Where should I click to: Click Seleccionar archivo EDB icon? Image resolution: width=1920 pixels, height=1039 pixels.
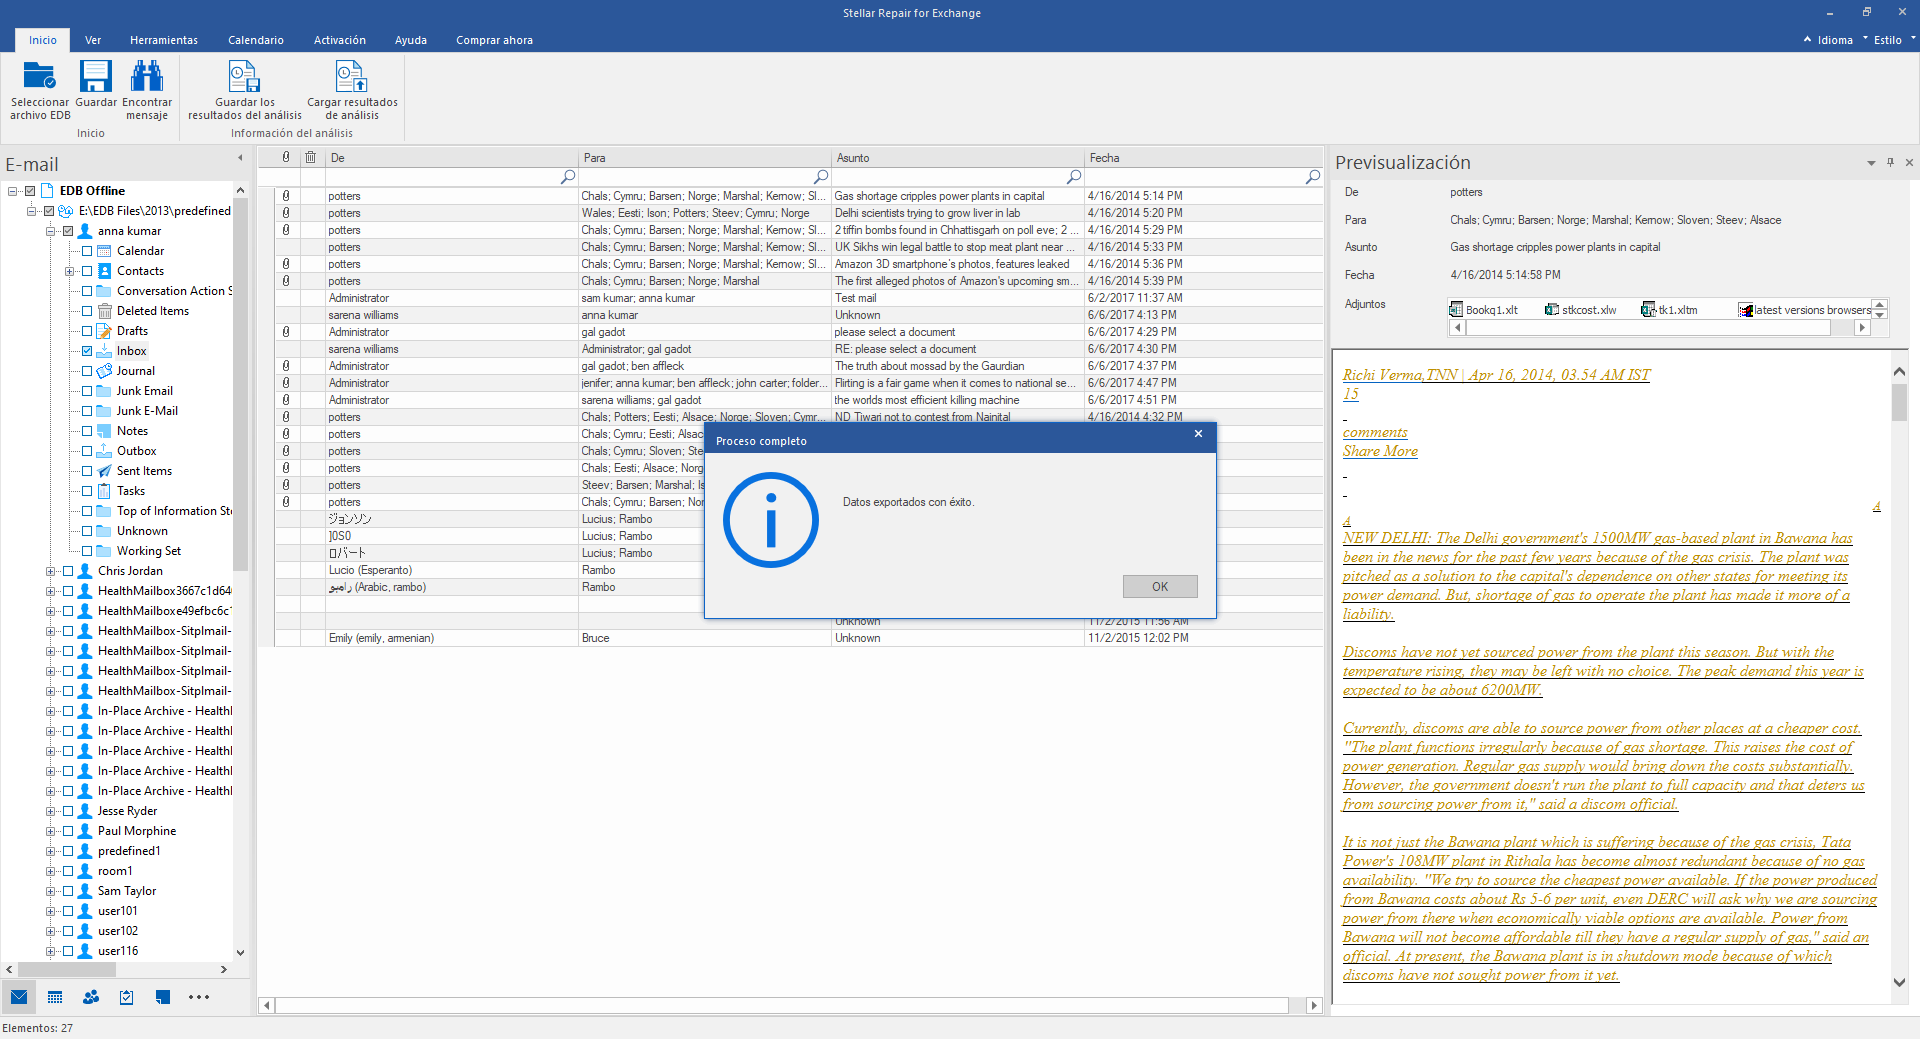[x=40, y=76]
